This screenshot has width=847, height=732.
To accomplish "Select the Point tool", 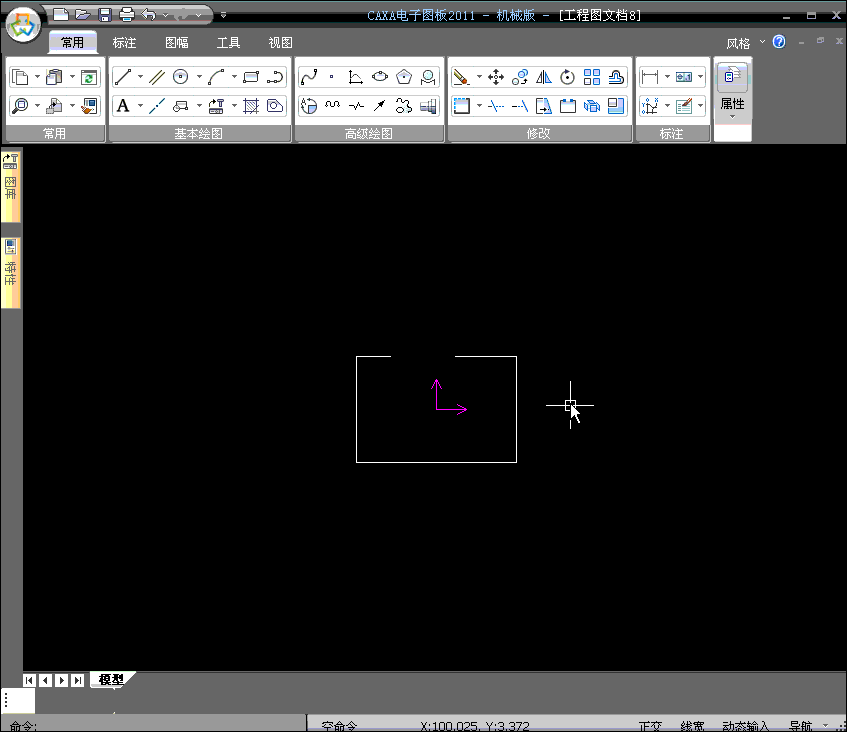I will [332, 77].
